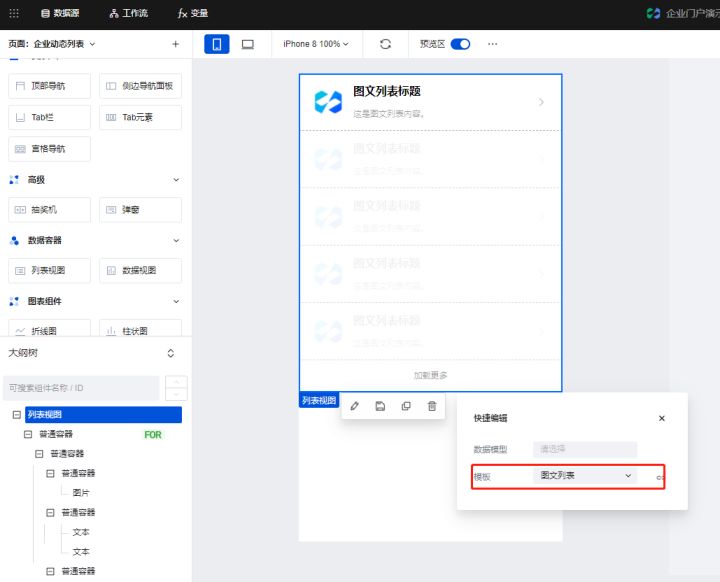The image size is (720, 582).
Task: Click the first list item logo image
Action: pyautogui.click(x=328, y=102)
